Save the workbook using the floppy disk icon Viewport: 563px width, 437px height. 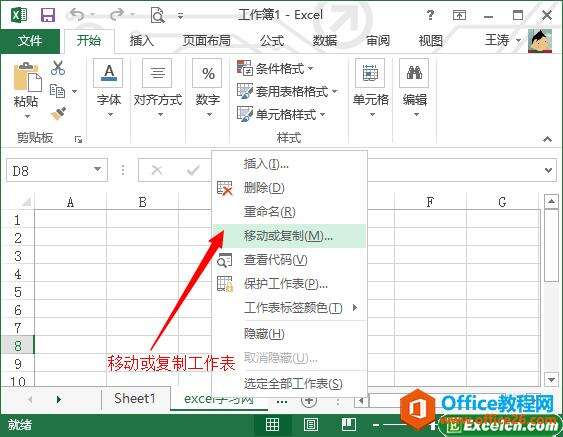[x=48, y=15]
